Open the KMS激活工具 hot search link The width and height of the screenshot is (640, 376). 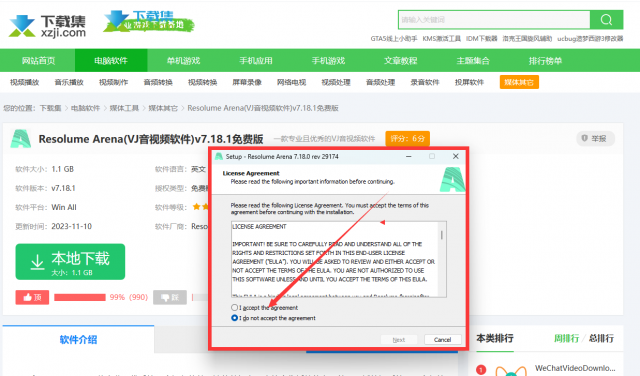441,38
